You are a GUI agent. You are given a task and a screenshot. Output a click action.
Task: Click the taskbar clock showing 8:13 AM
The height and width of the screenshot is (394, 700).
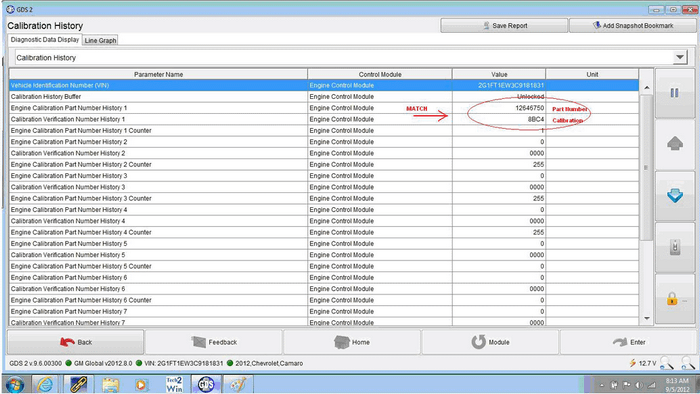click(x=677, y=385)
